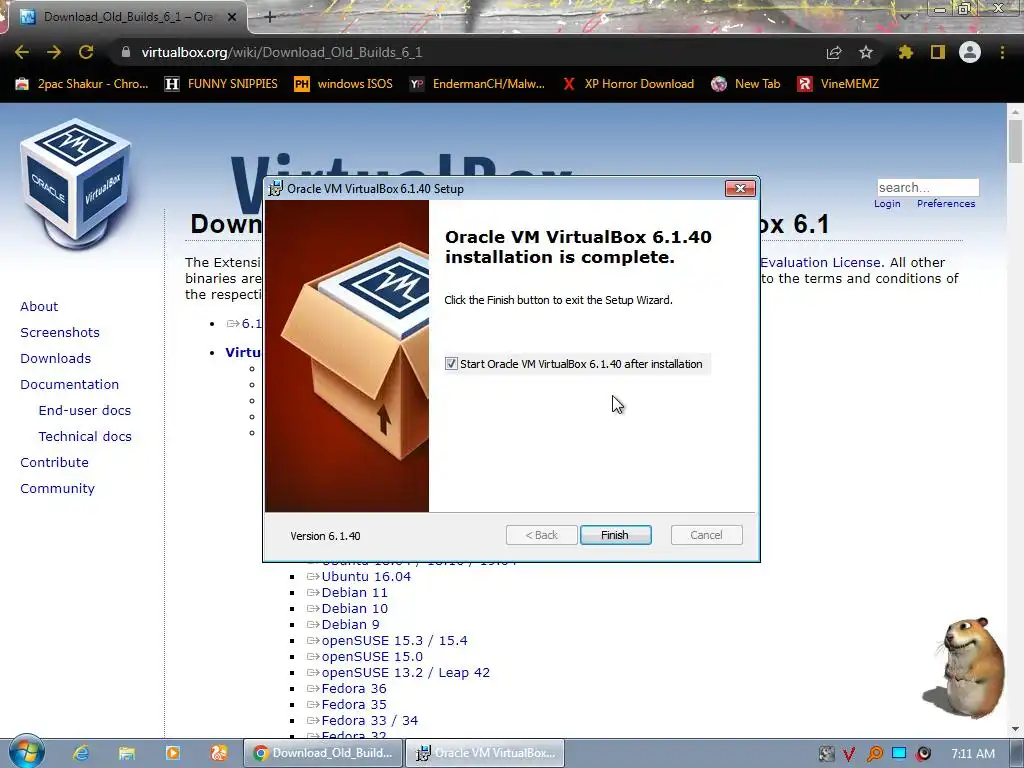Open About in sidebar

point(39,306)
